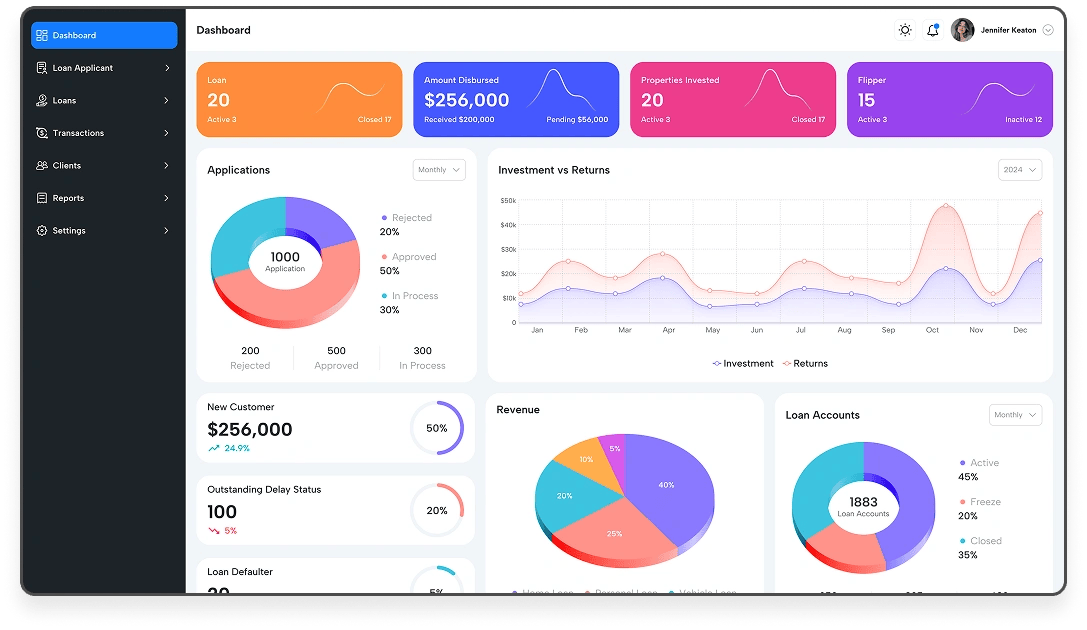Open the Amount Disbursed card
This screenshot has height=630, width=1087.
coord(516,100)
